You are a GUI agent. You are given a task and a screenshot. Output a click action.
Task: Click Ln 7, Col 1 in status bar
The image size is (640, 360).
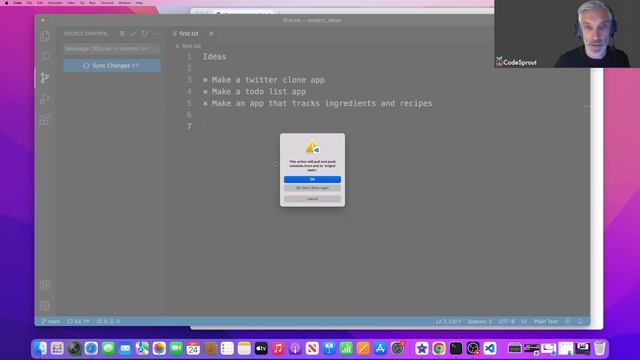coord(448,321)
